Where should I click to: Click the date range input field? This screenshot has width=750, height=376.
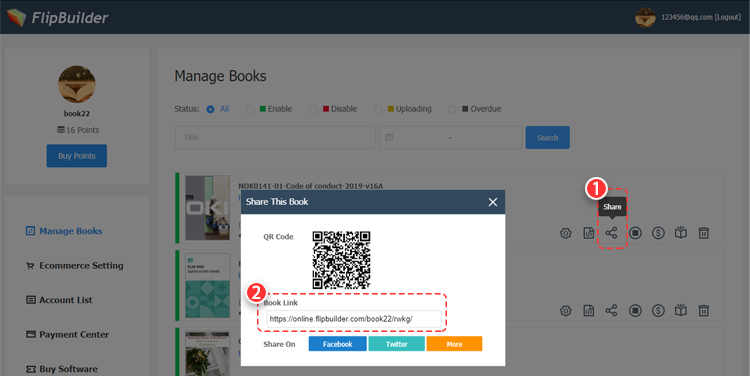coord(451,138)
